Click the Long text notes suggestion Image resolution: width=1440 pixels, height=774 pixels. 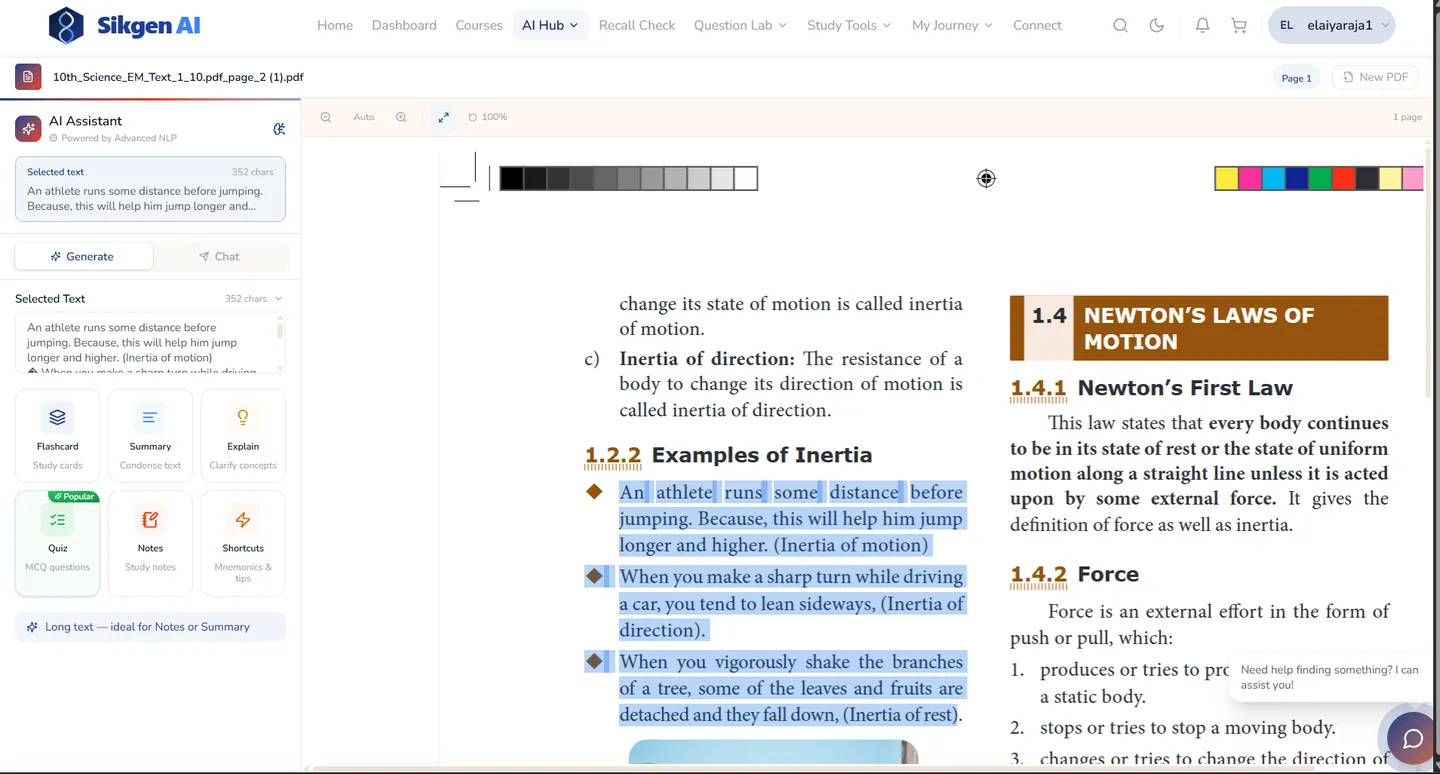click(150, 627)
